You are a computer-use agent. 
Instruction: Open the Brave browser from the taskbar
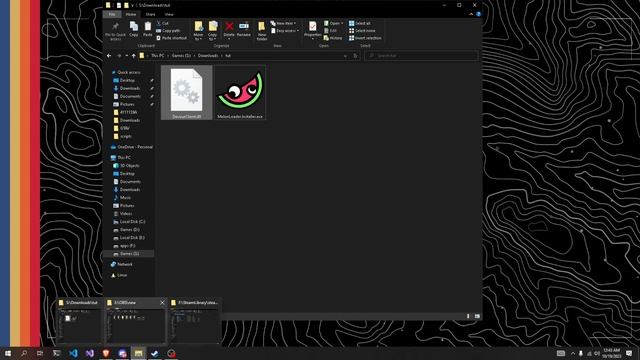click(x=106, y=353)
